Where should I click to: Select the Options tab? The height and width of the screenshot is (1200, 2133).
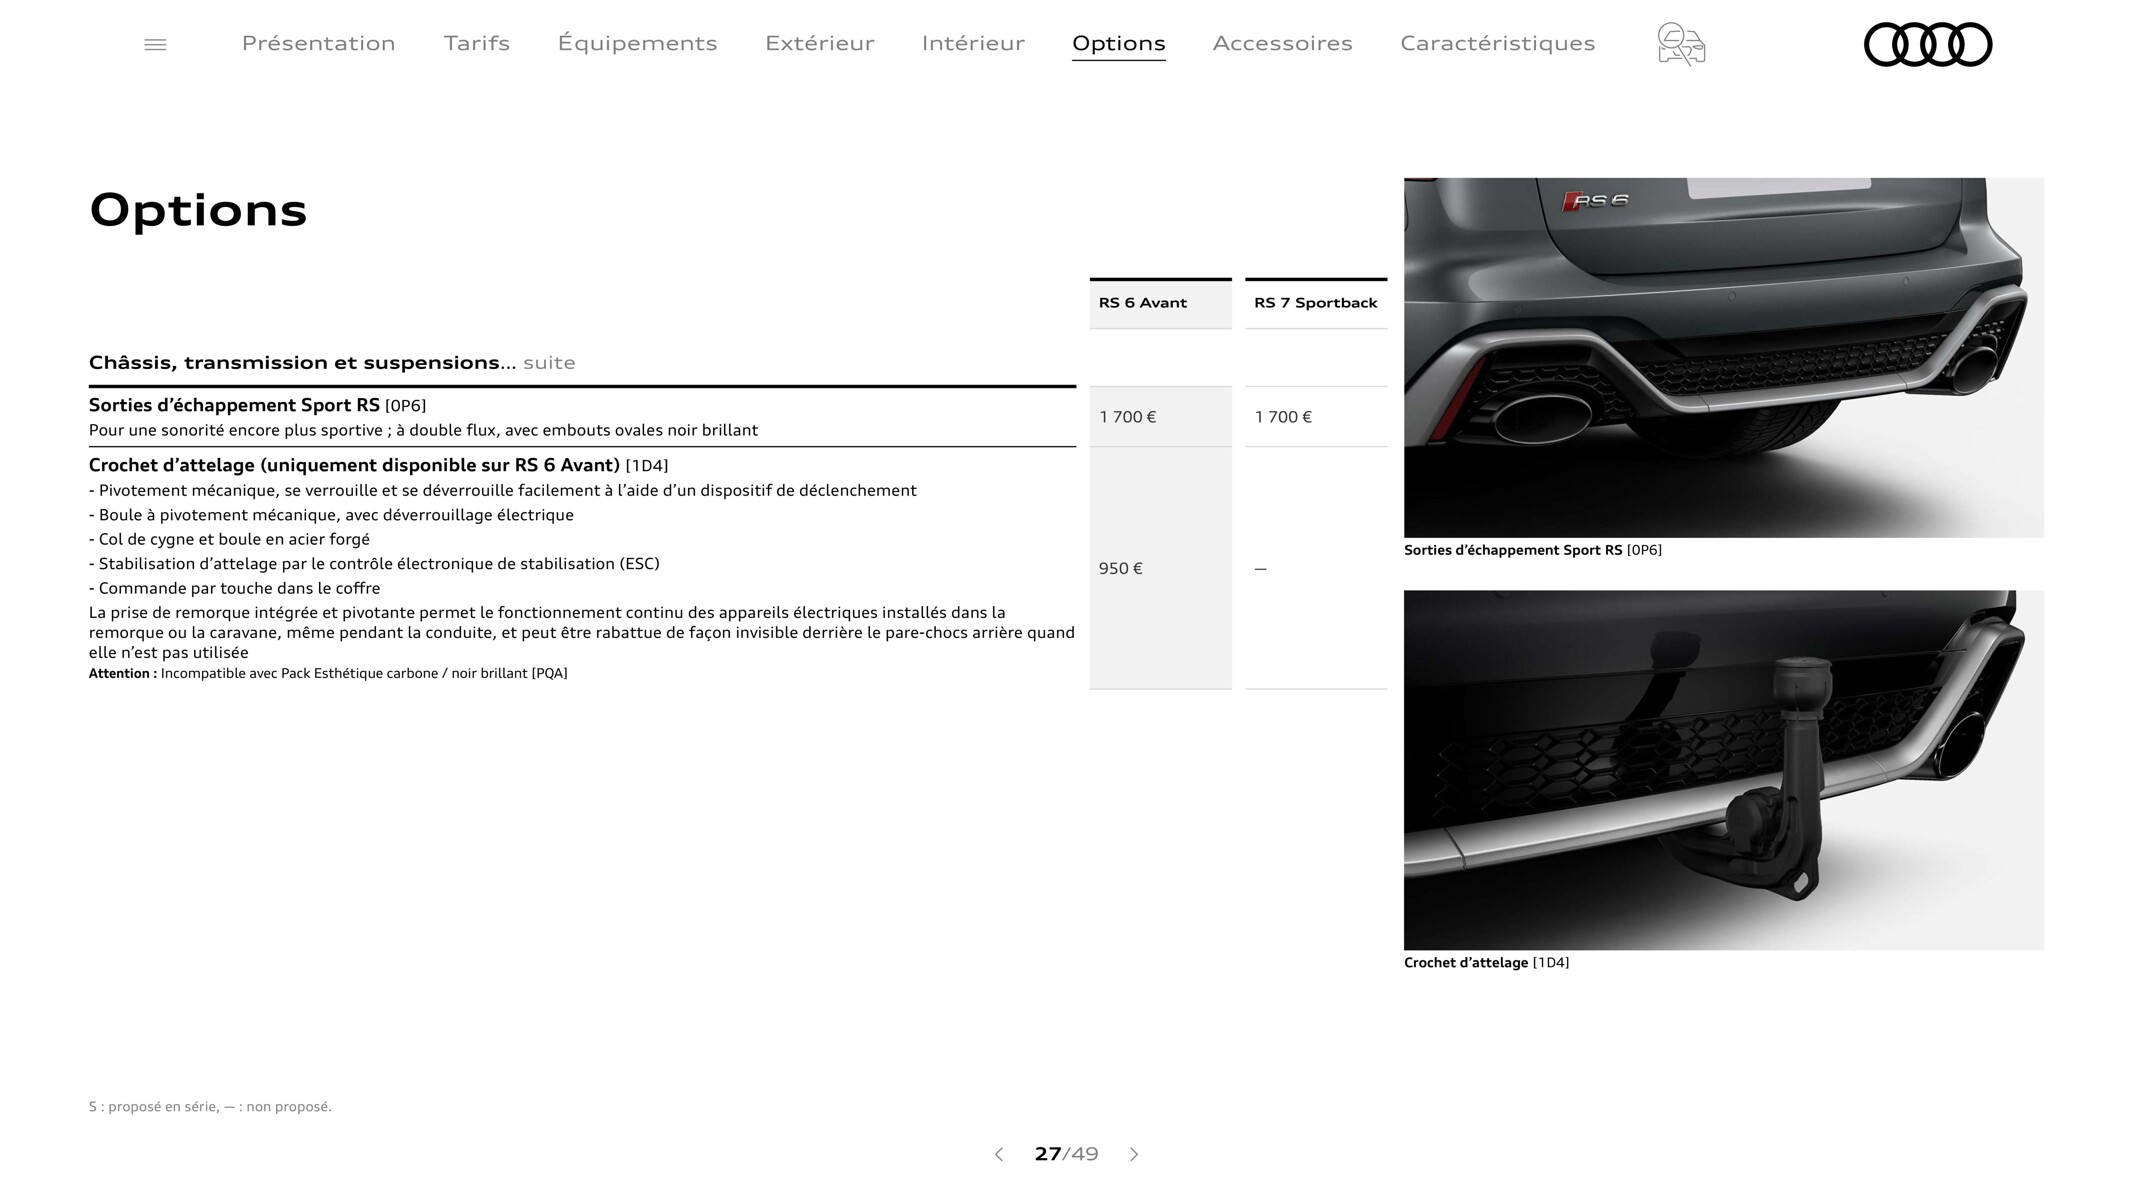1118,43
